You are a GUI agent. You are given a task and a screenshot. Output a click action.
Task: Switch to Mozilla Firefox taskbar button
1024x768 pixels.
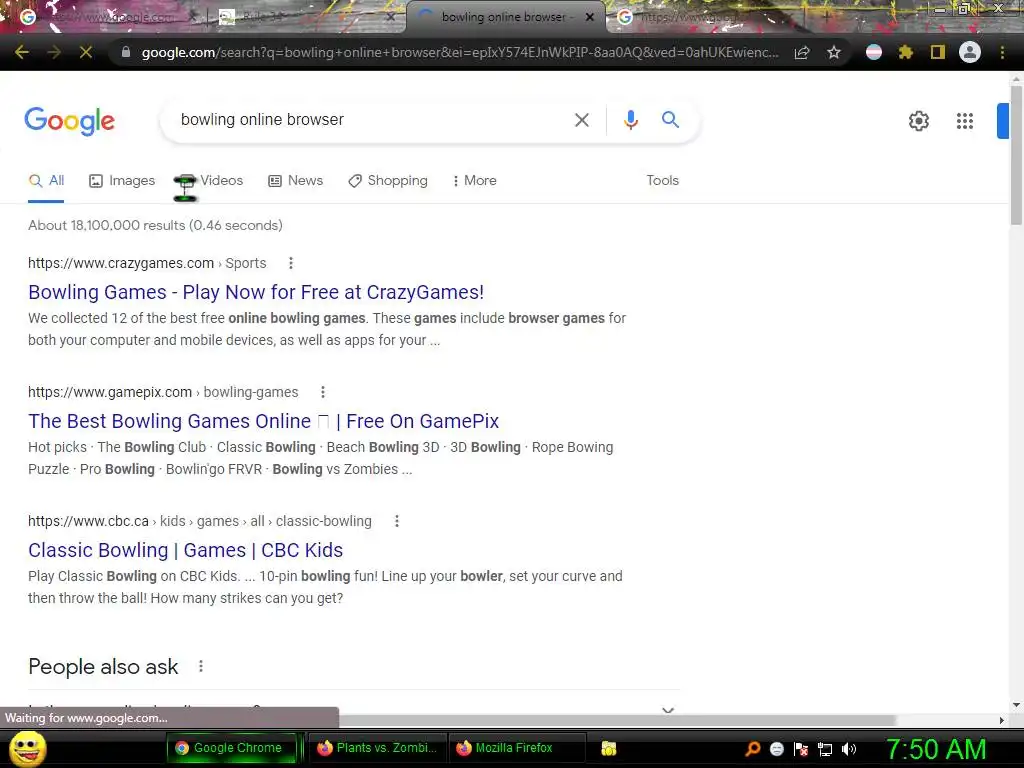[x=517, y=748]
